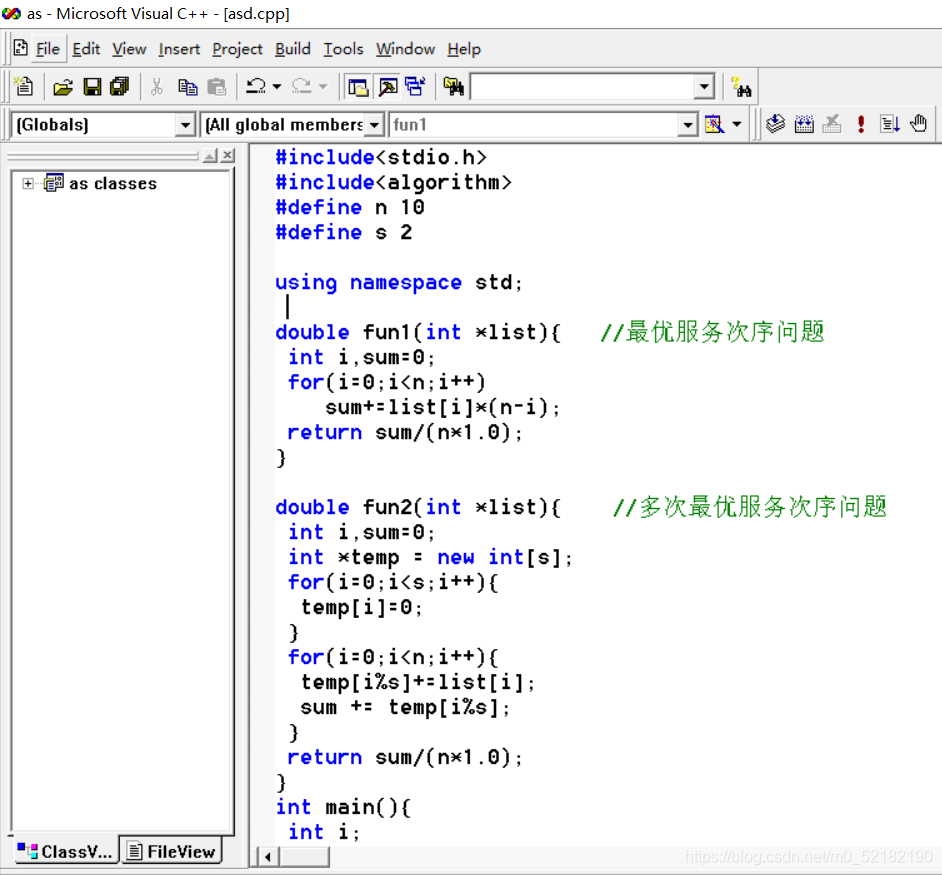Click the Paste clipboard icon
The width and height of the screenshot is (942, 875).
[216, 87]
